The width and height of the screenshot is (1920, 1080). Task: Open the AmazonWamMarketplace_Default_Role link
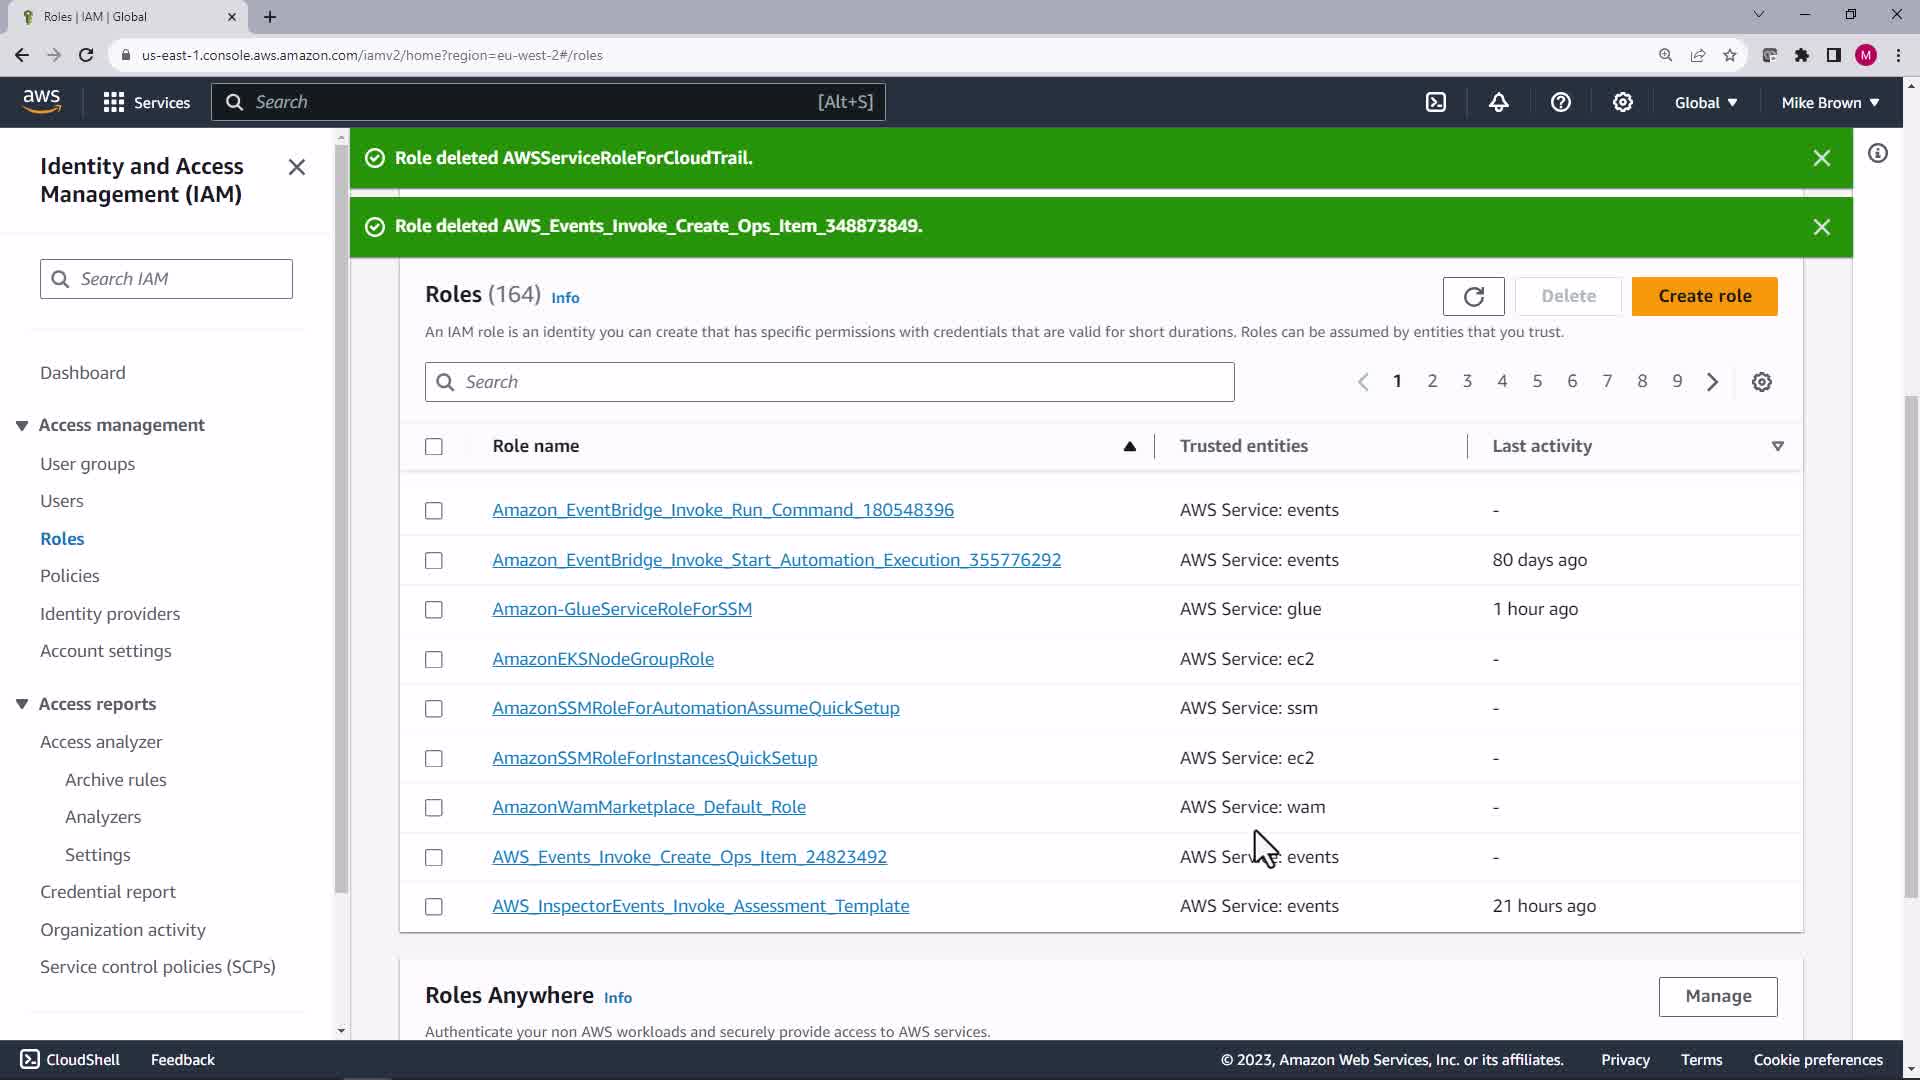point(649,807)
